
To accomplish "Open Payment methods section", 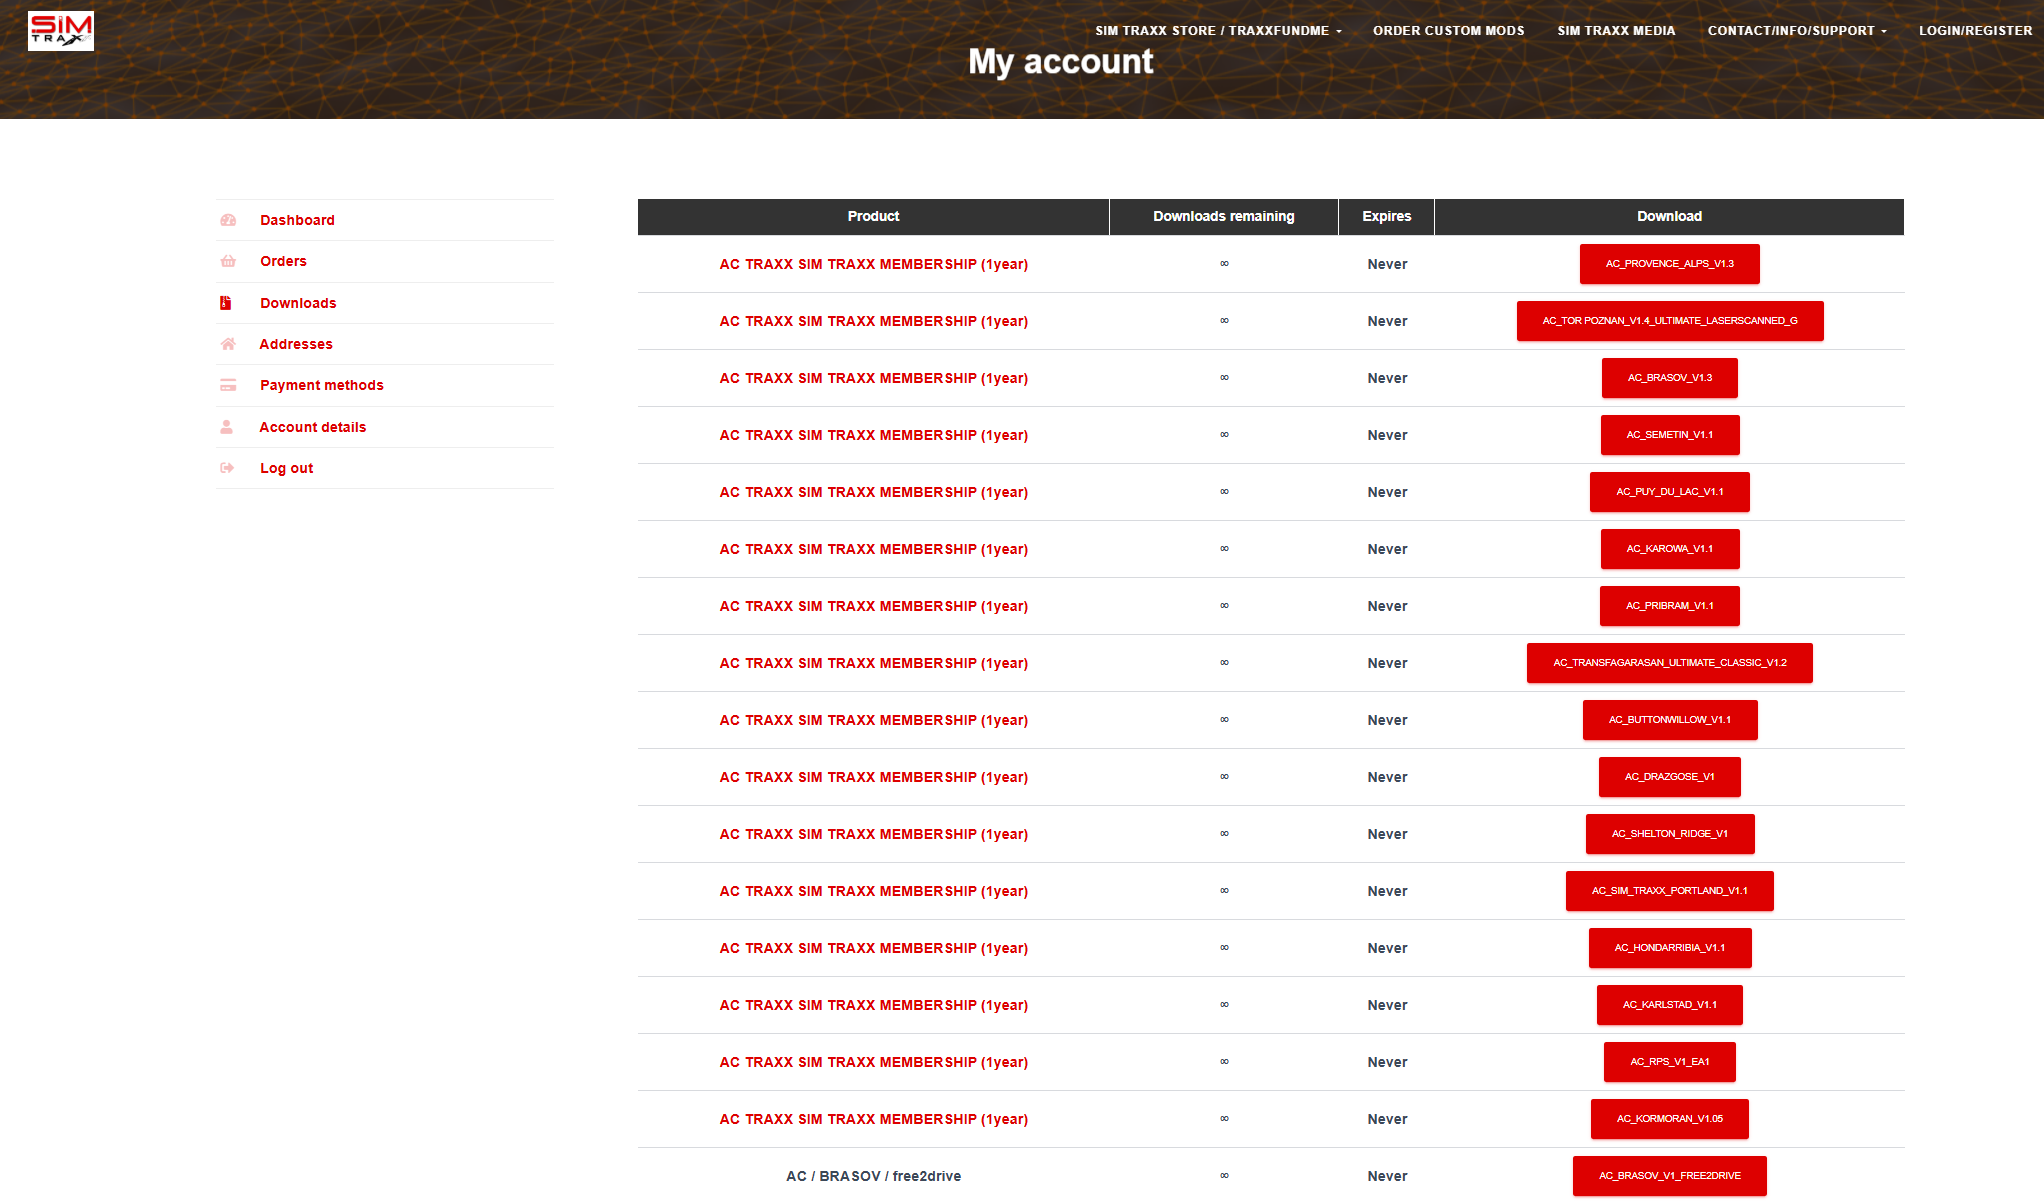I will pos(322,385).
